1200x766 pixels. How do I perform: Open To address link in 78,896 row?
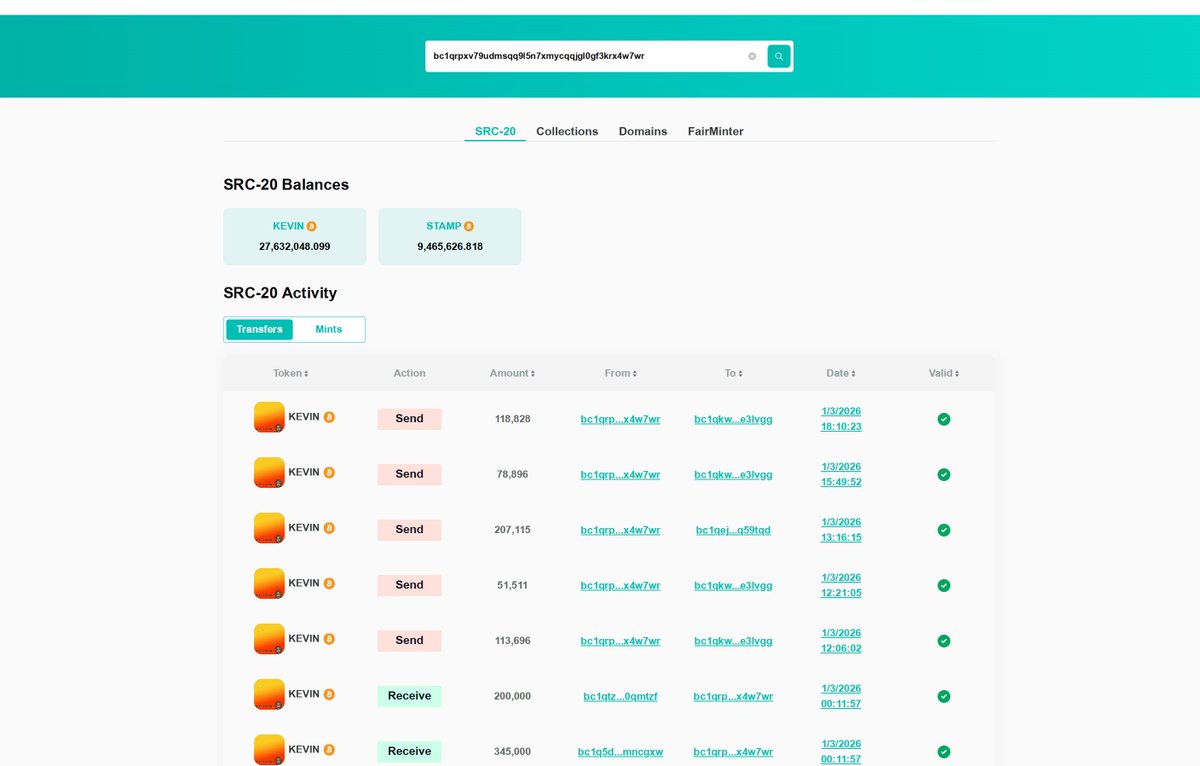click(733, 475)
